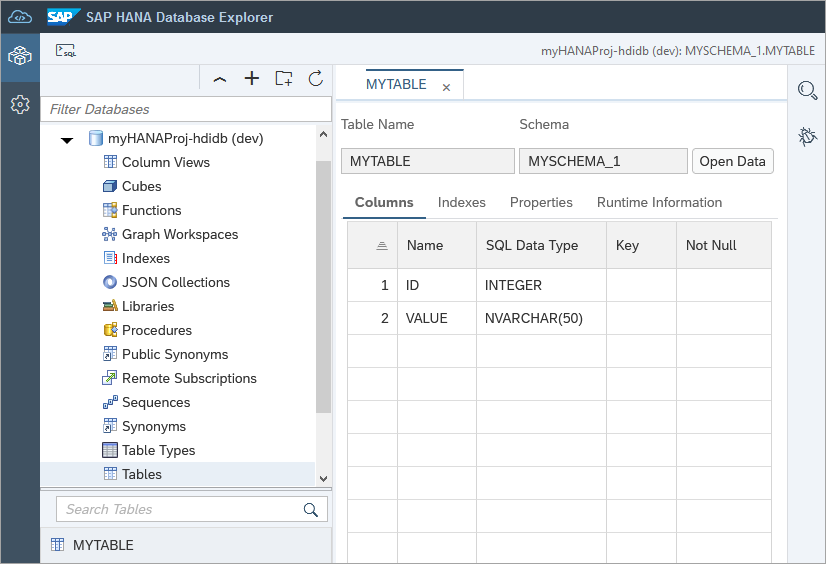Click the Libraries books icon

(110, 306)
